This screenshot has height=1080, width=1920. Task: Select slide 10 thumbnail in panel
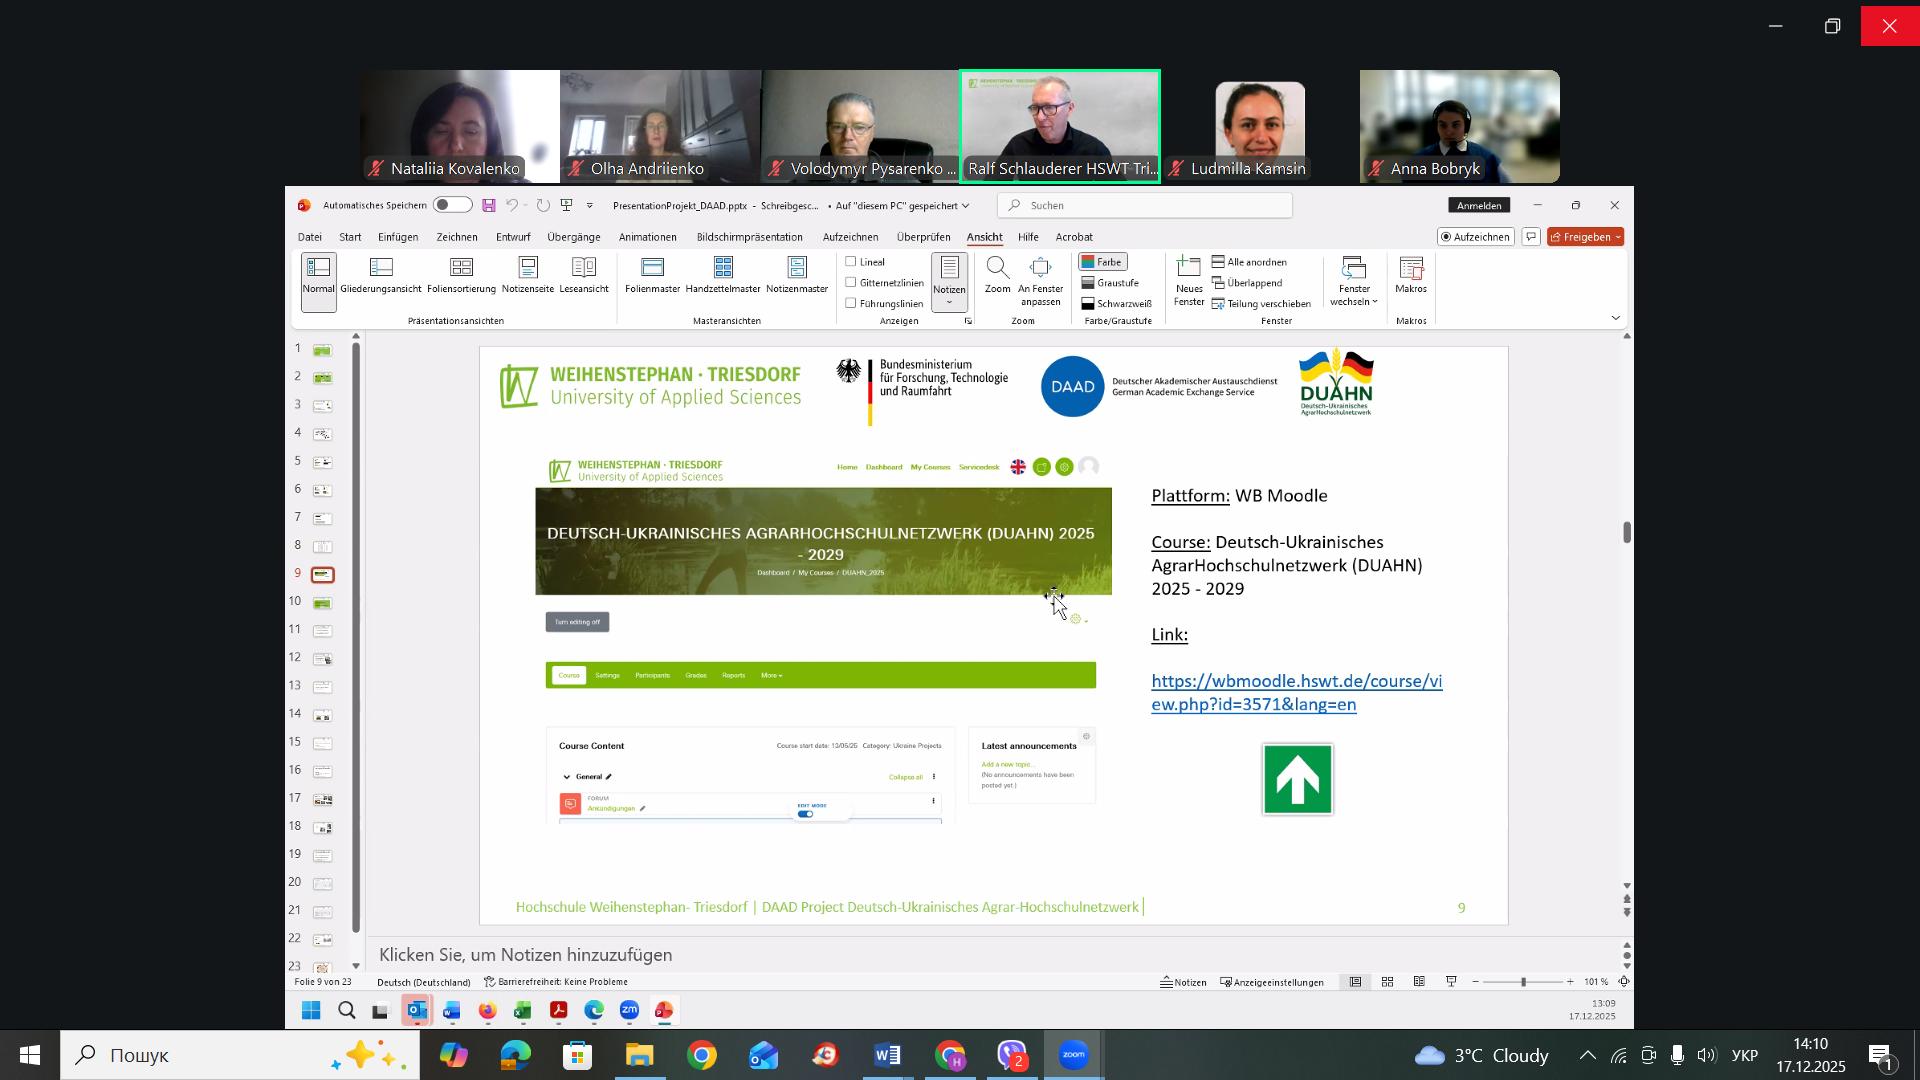322,603
